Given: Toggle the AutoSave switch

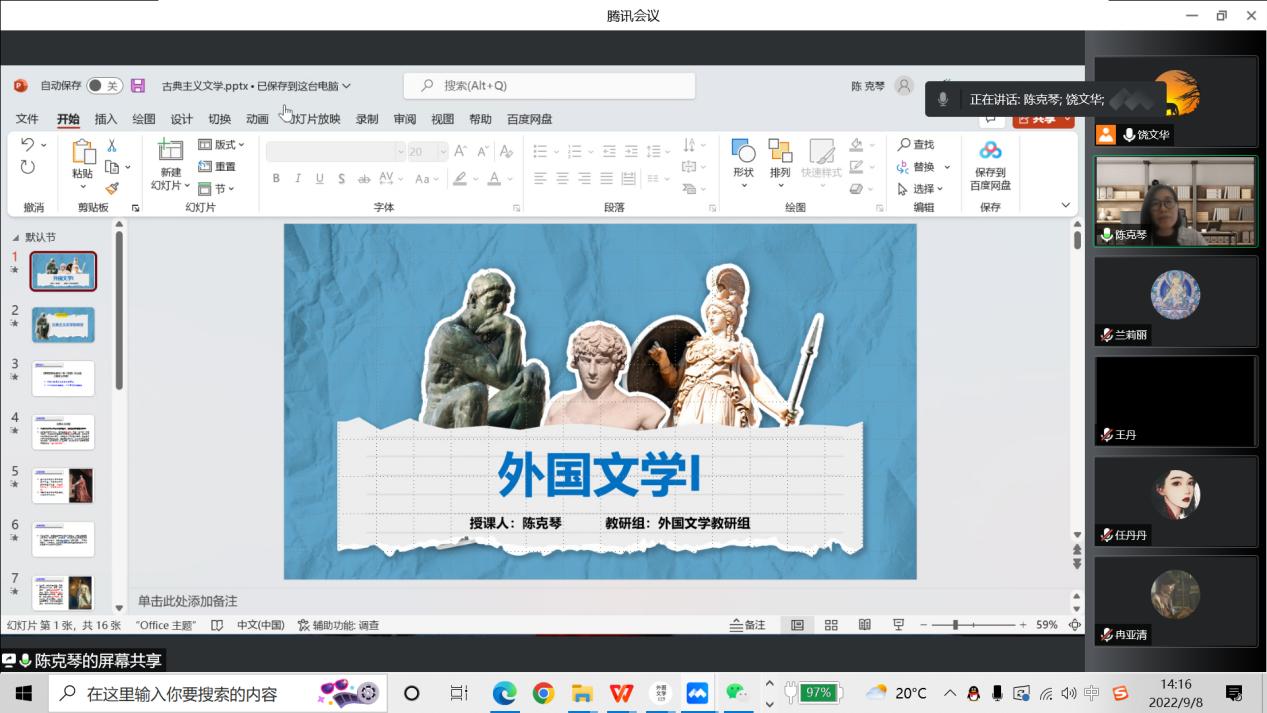Looking at the screenshot, I should pos(104,86).
